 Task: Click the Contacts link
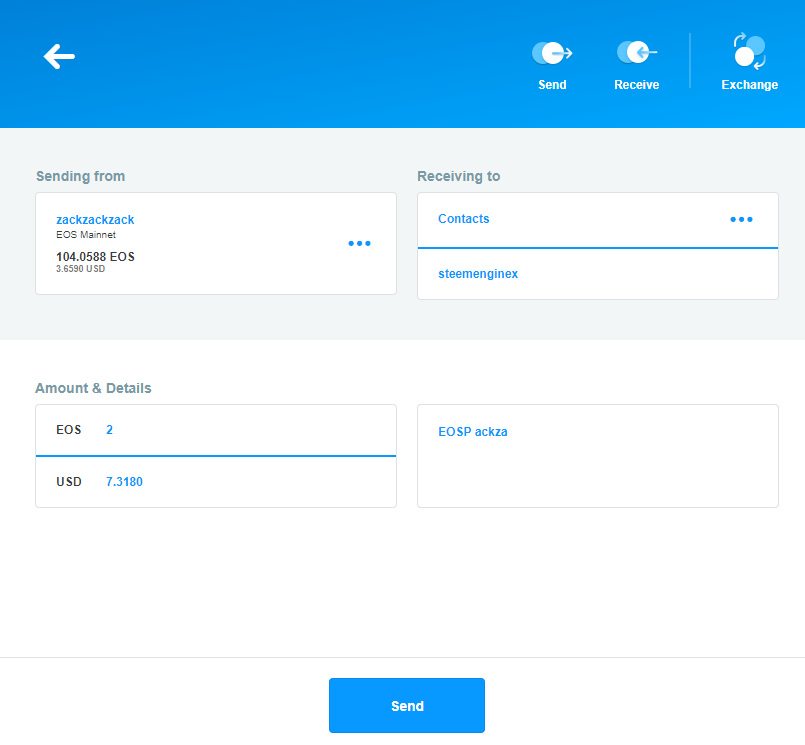point(464,219)
